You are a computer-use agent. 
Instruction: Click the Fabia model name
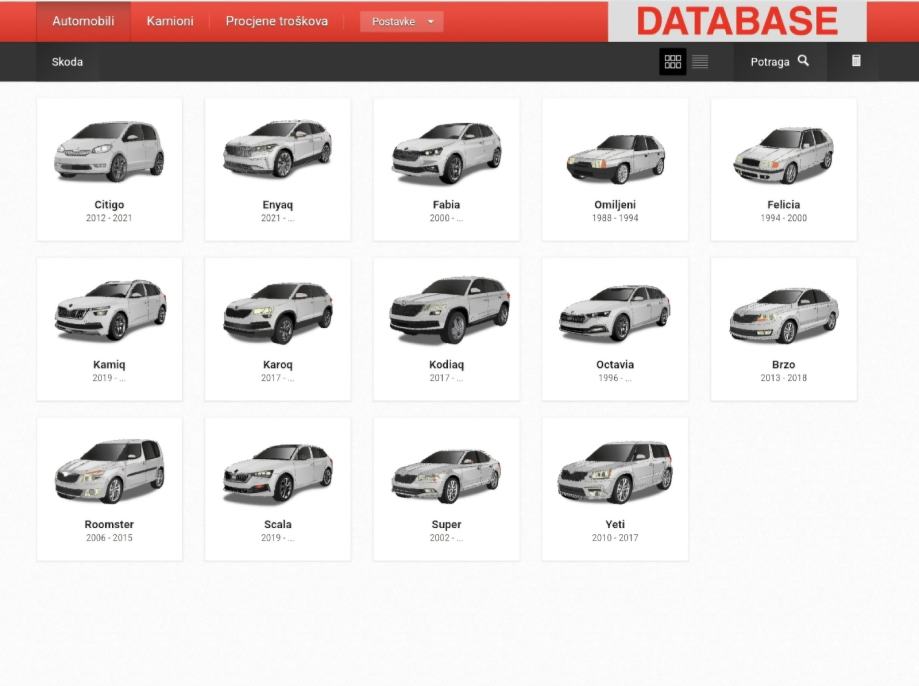pos(447,205)
